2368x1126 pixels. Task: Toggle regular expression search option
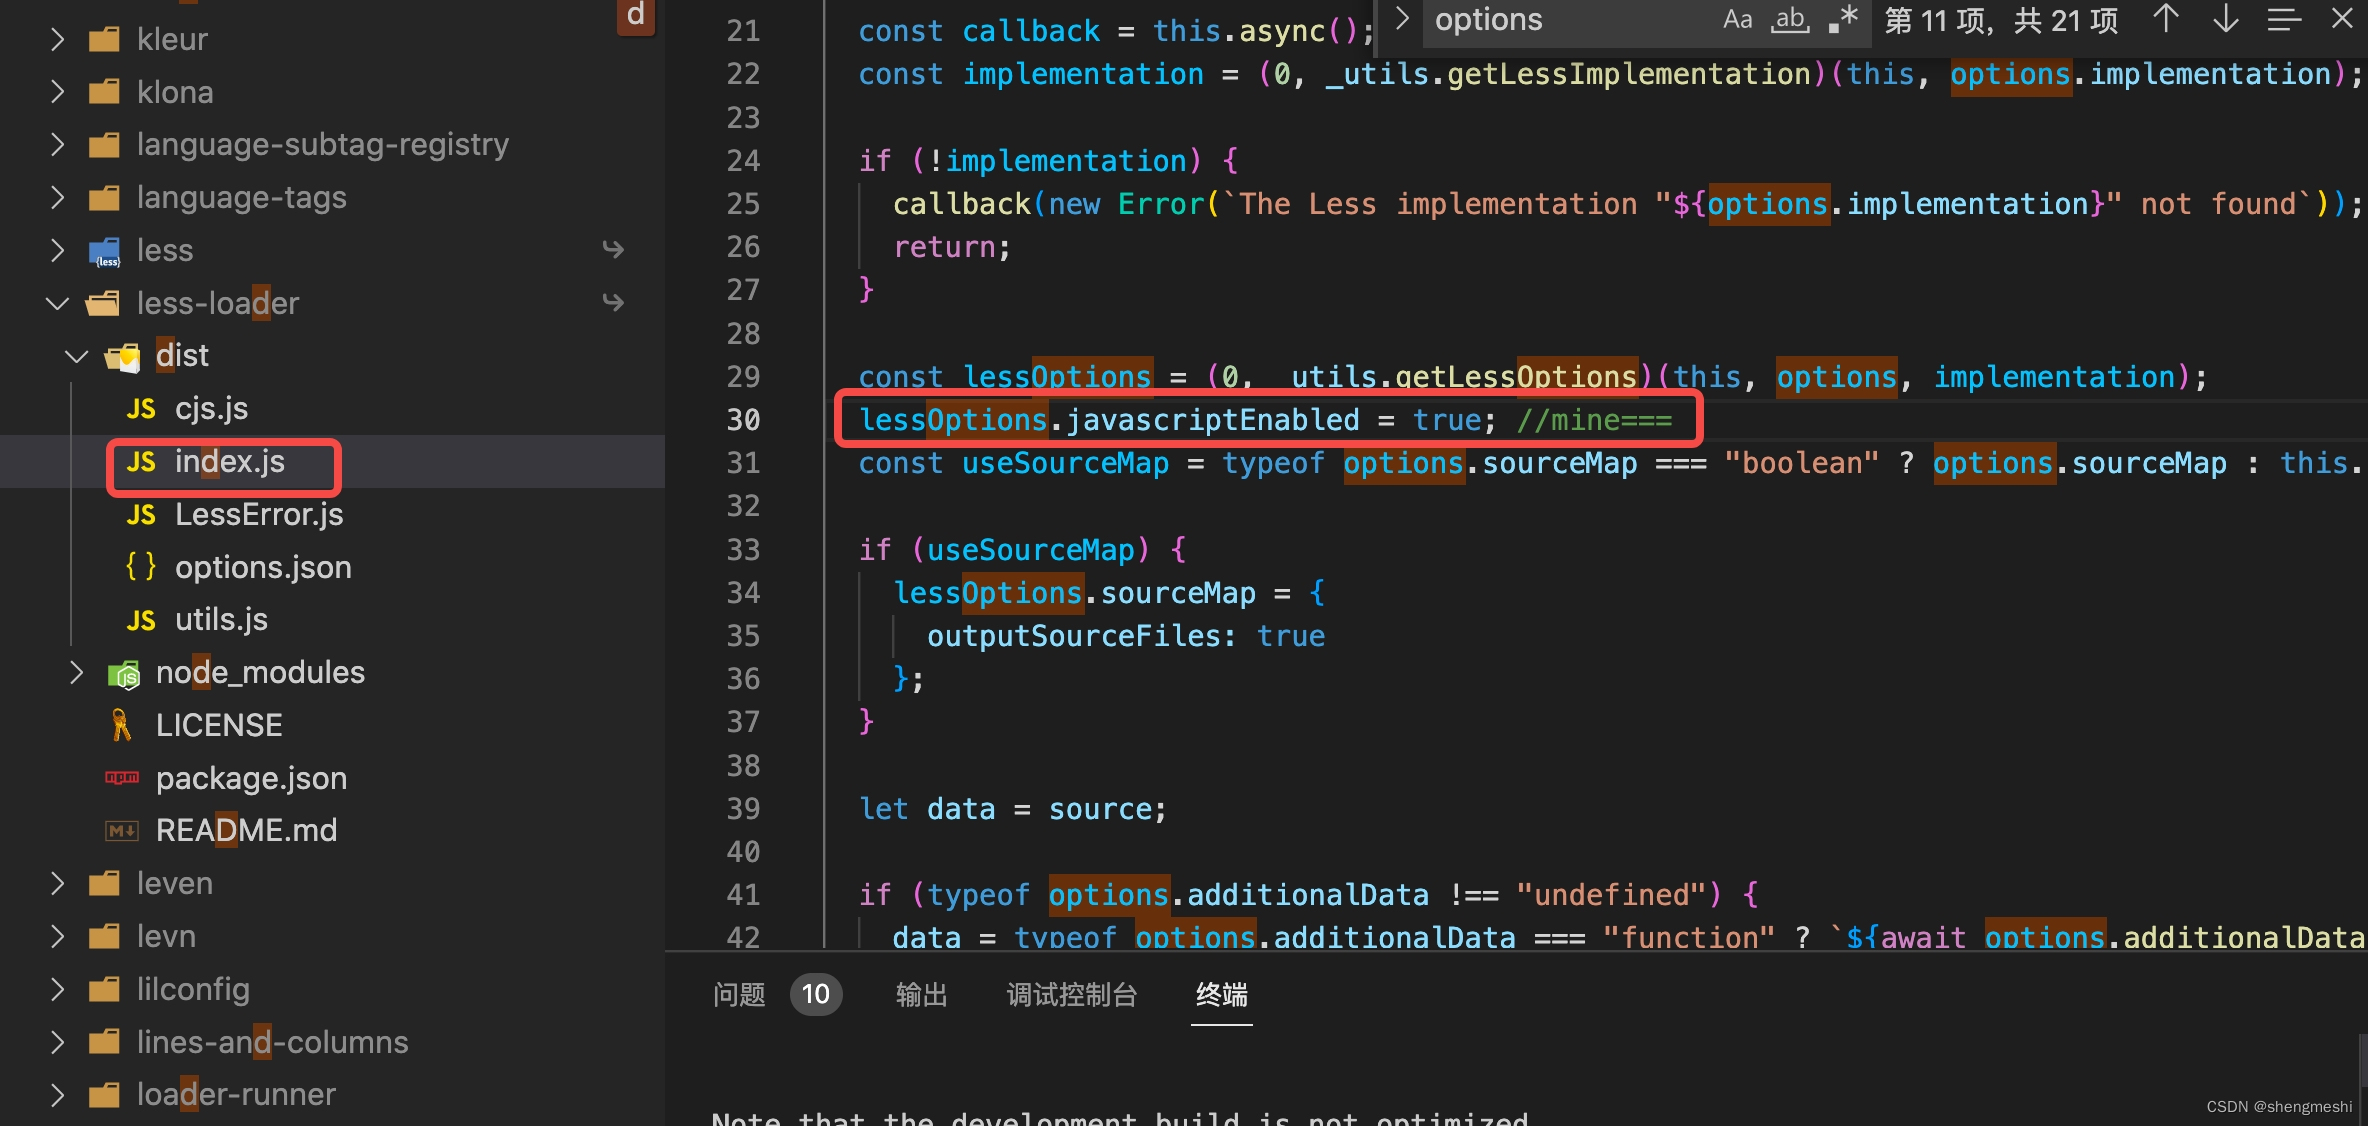(x=1842, y=20)
